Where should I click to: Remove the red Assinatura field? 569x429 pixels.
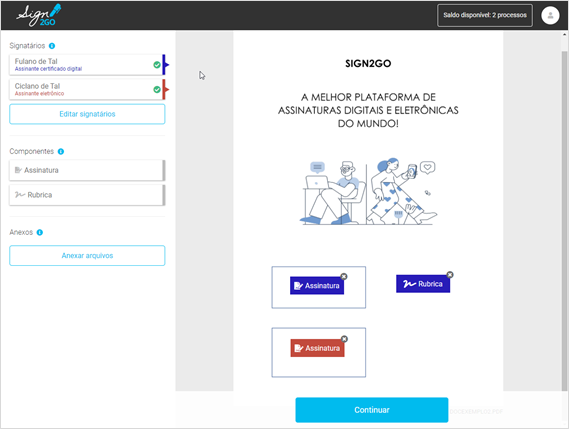(344, 339)
